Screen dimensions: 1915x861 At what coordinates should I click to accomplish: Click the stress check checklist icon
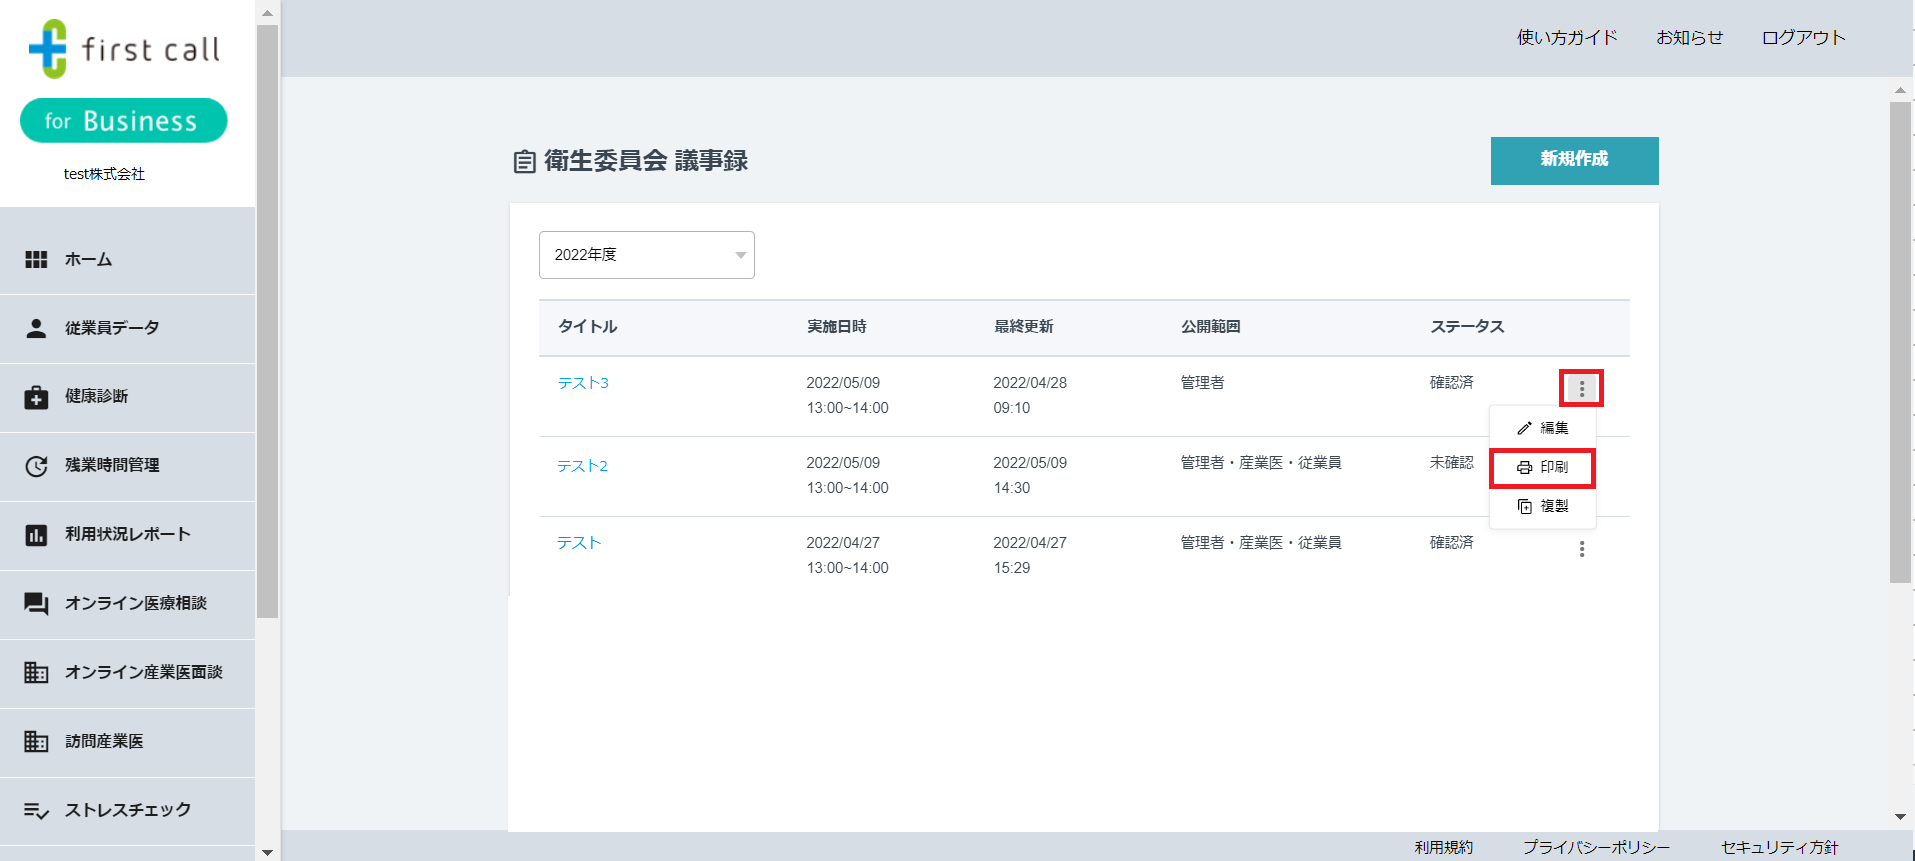click(x=36, y=811)
